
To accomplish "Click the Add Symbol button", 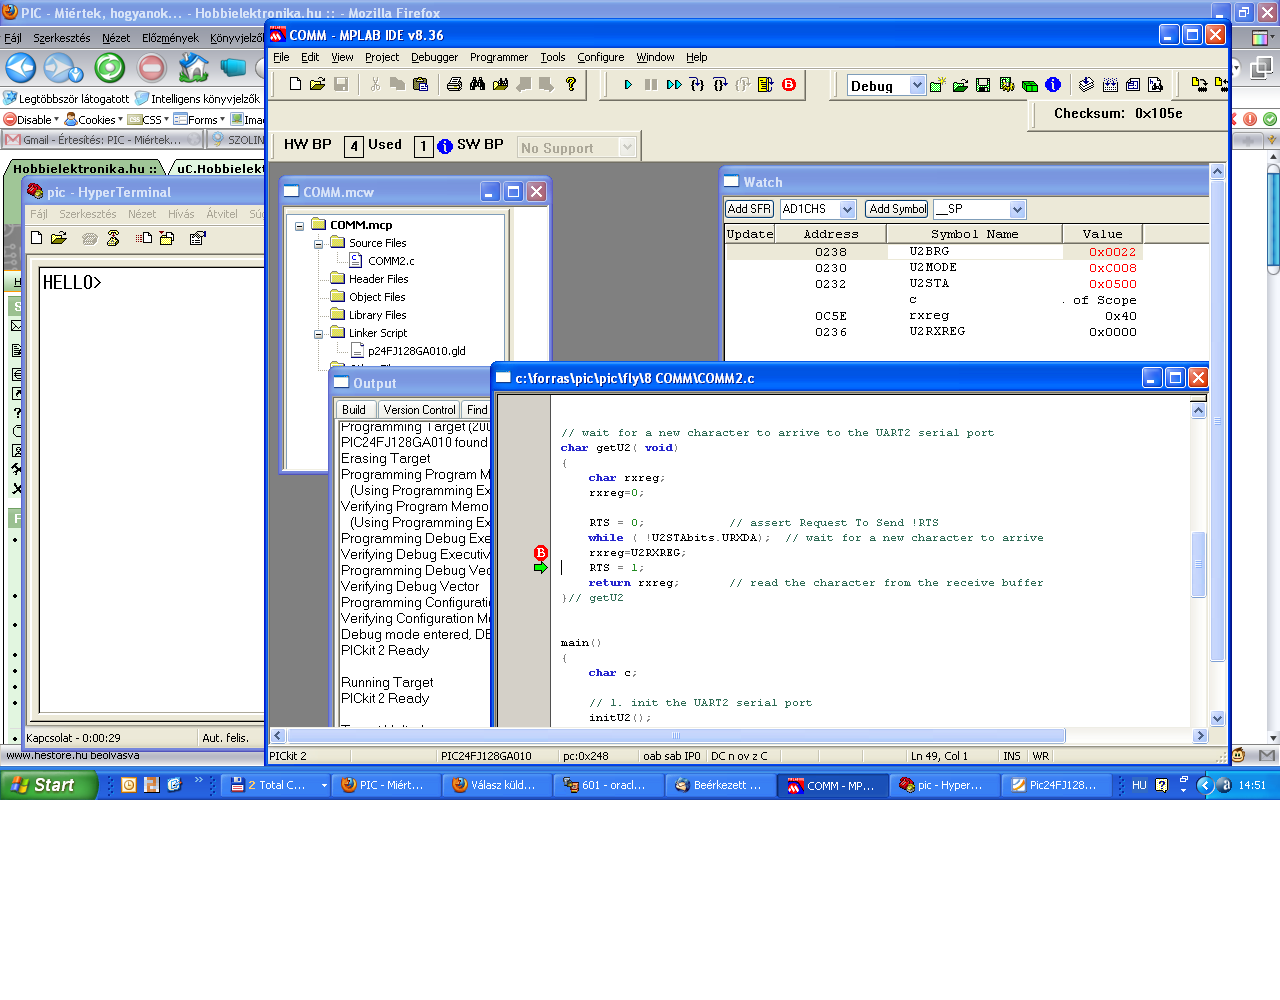I will [897, 209].
